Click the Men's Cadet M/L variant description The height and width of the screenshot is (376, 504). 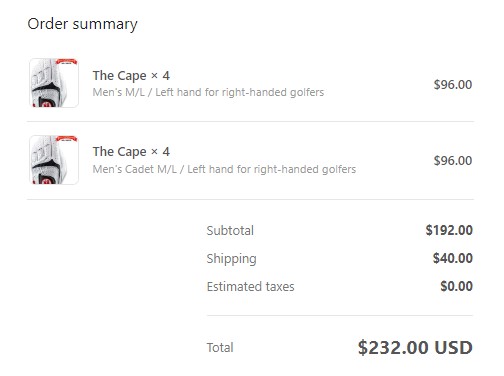[224, 169]
